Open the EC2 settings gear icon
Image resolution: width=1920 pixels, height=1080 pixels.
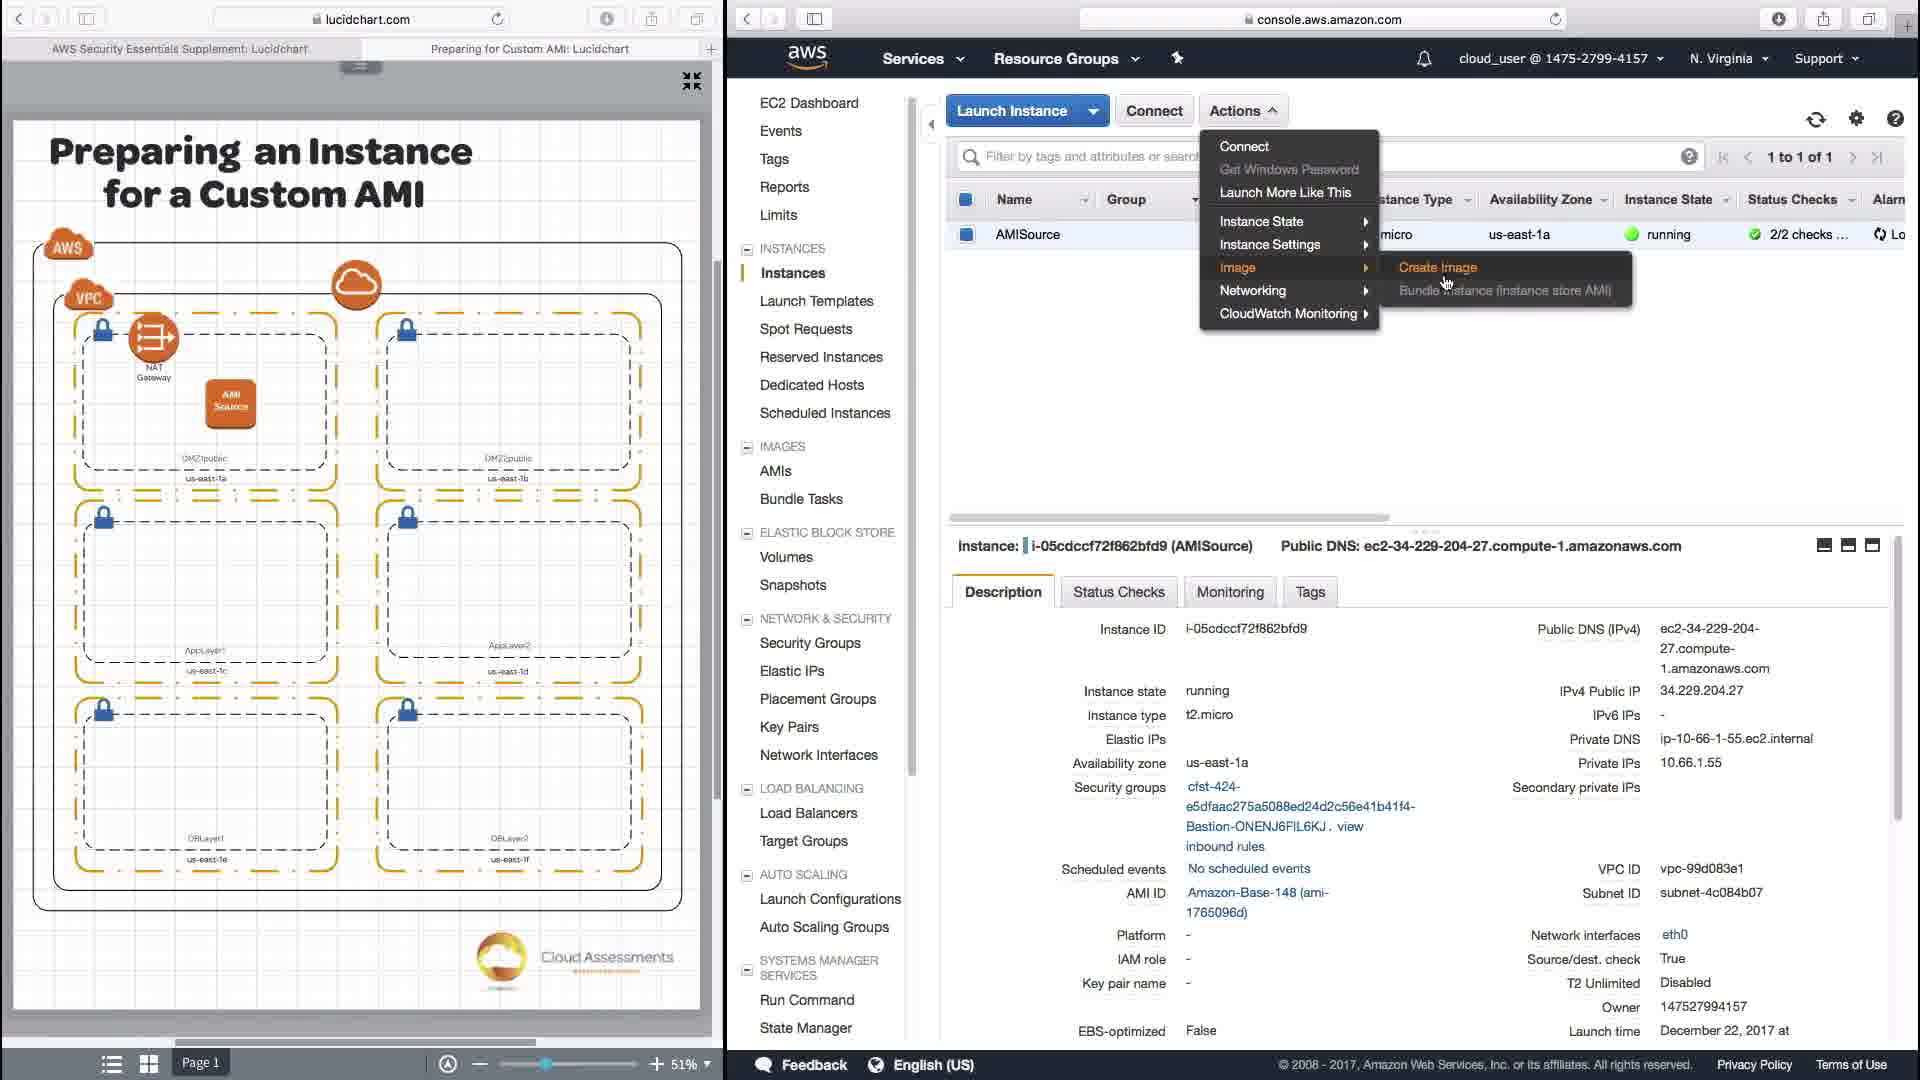[1856, 118]
